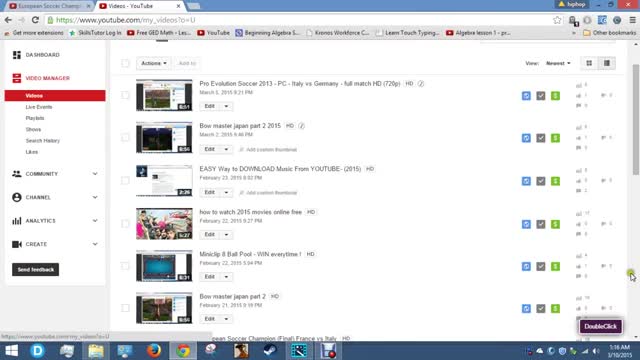Click Add custom thumbnail for Bow master japan part 2 2015

(x=268, y=149)
